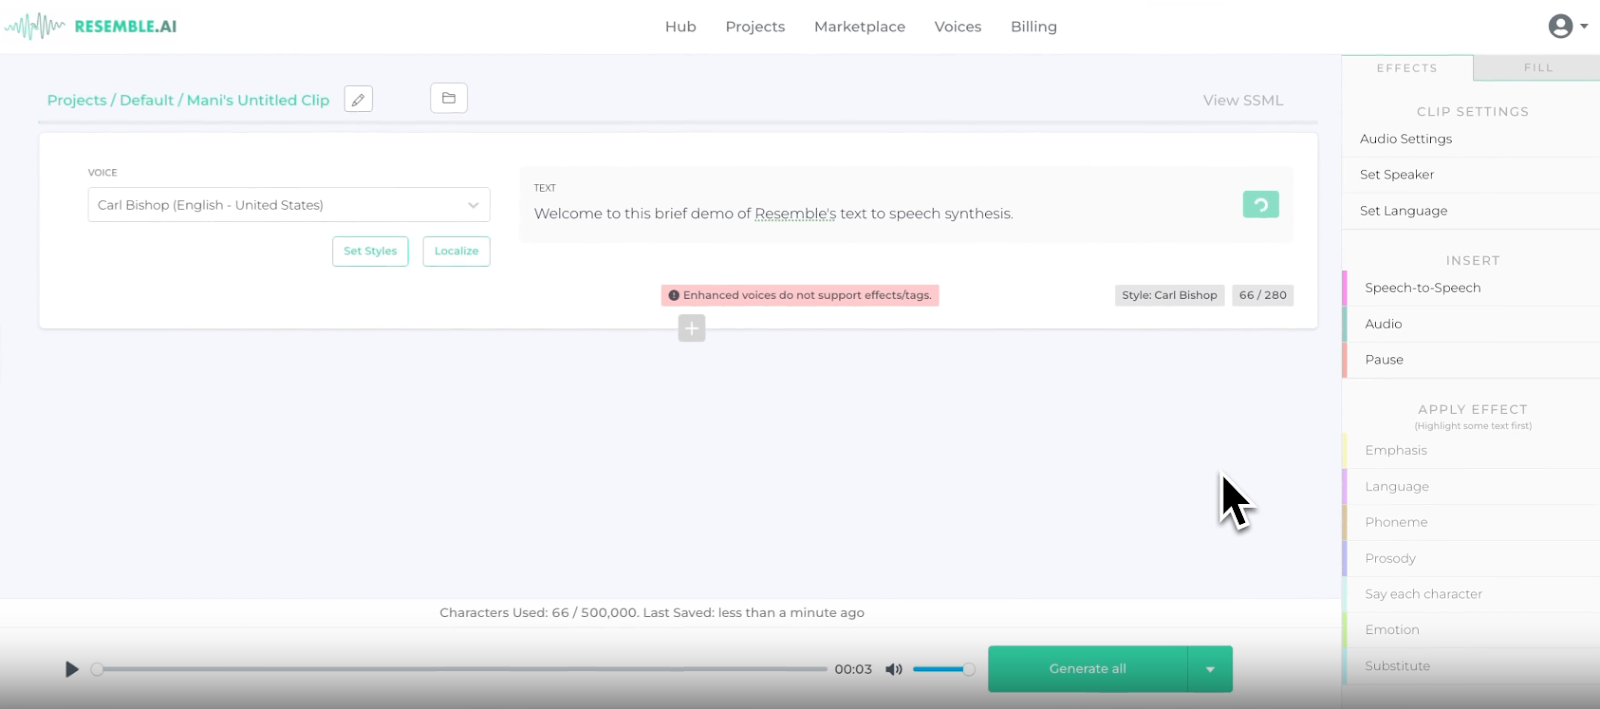Mute audio with the speaker icon

click(x=894, y=669)
